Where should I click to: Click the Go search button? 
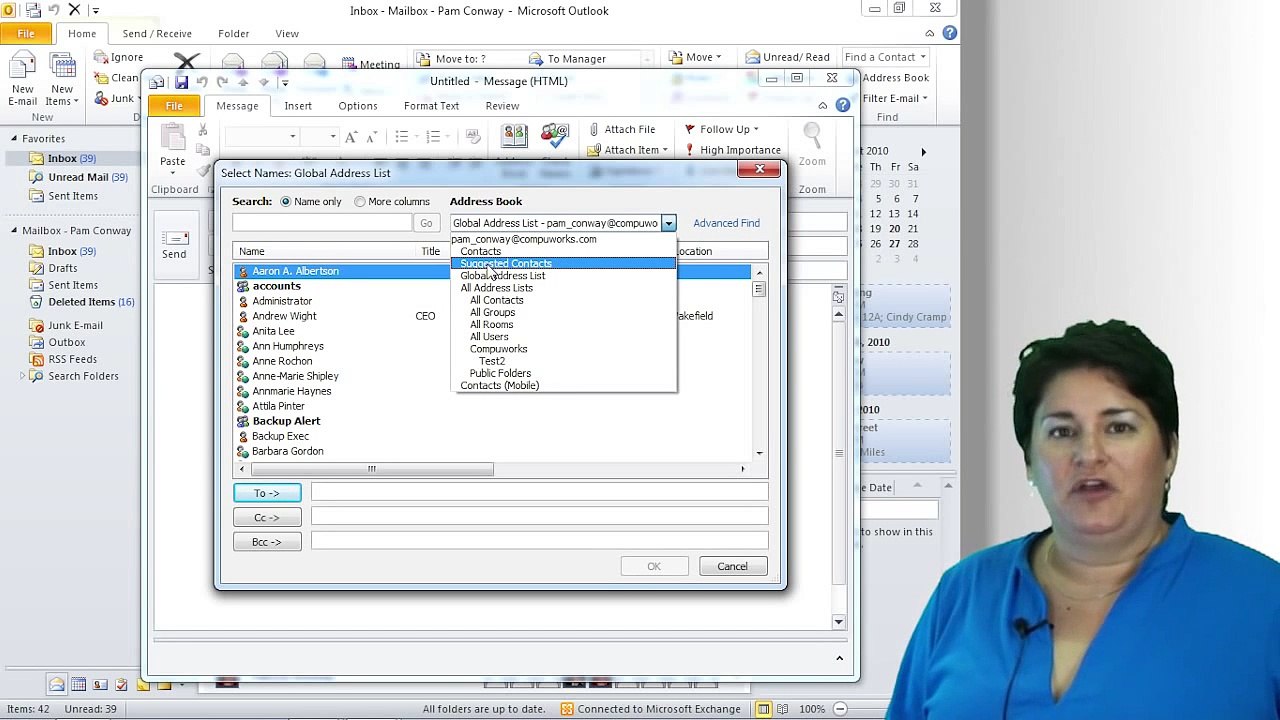pyautogui.click(x=426, y=224)
